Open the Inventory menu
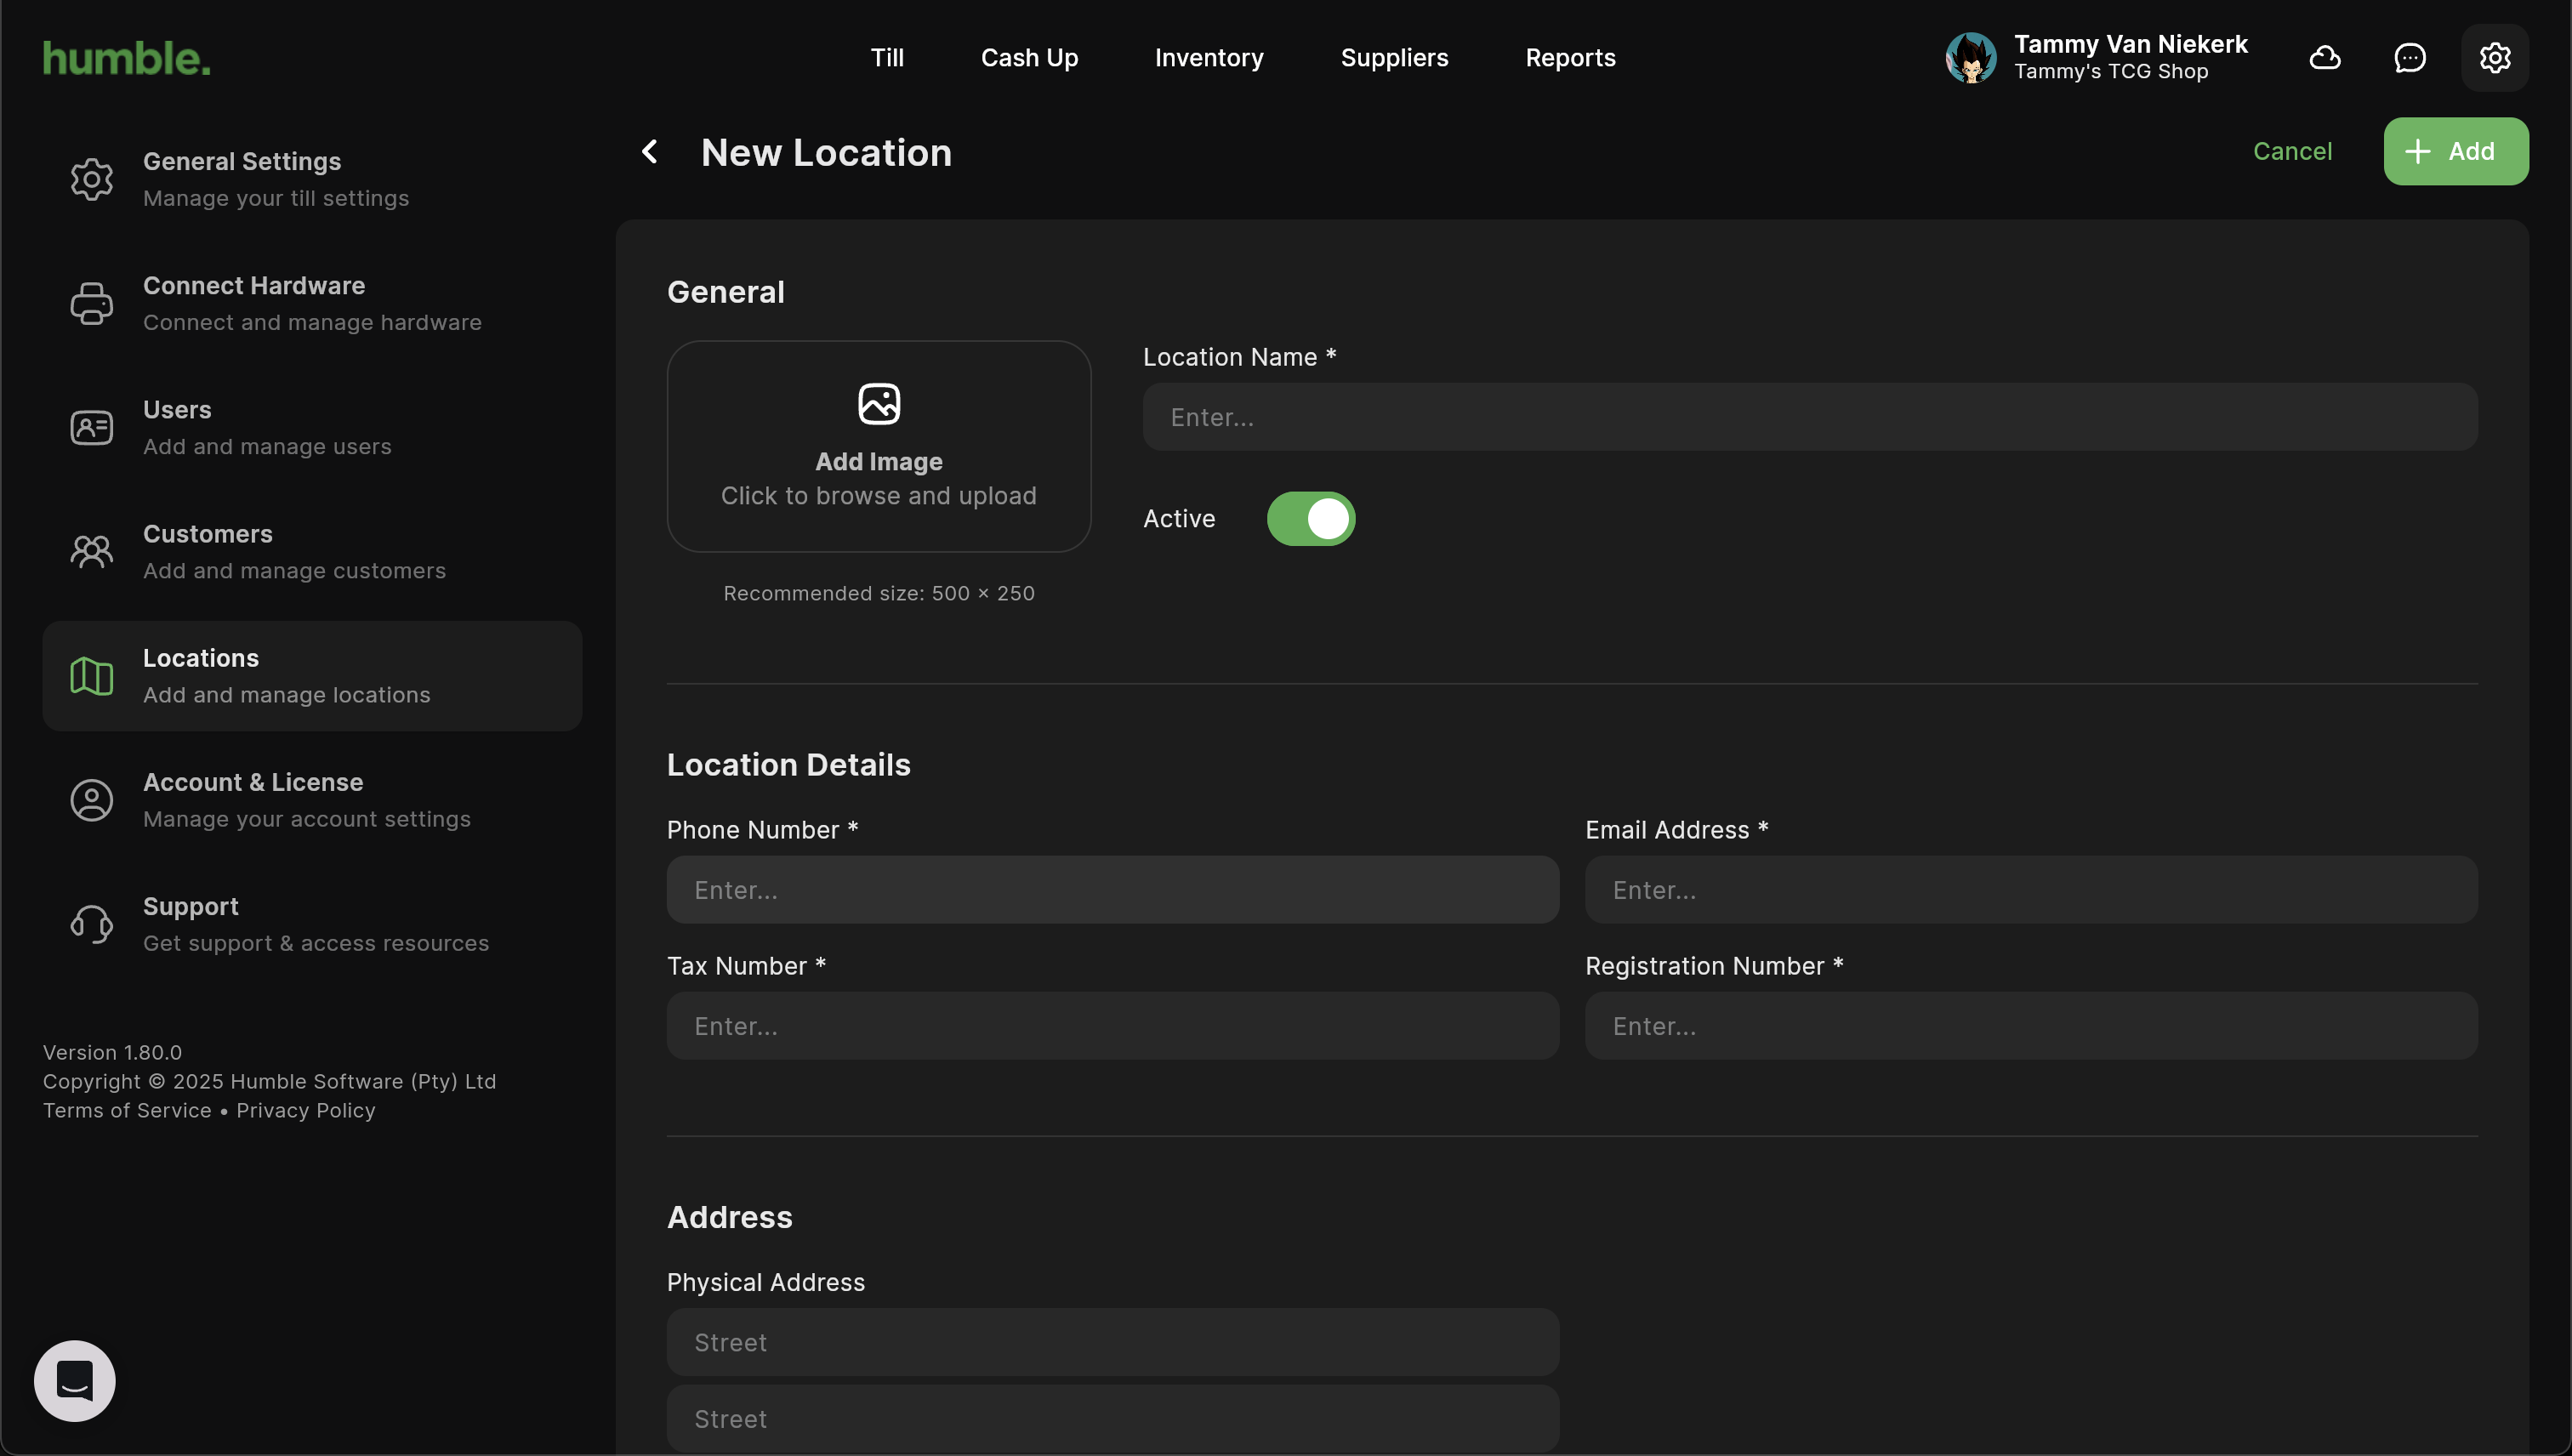This screenshot has width=2572, height=1456. 1208,58
